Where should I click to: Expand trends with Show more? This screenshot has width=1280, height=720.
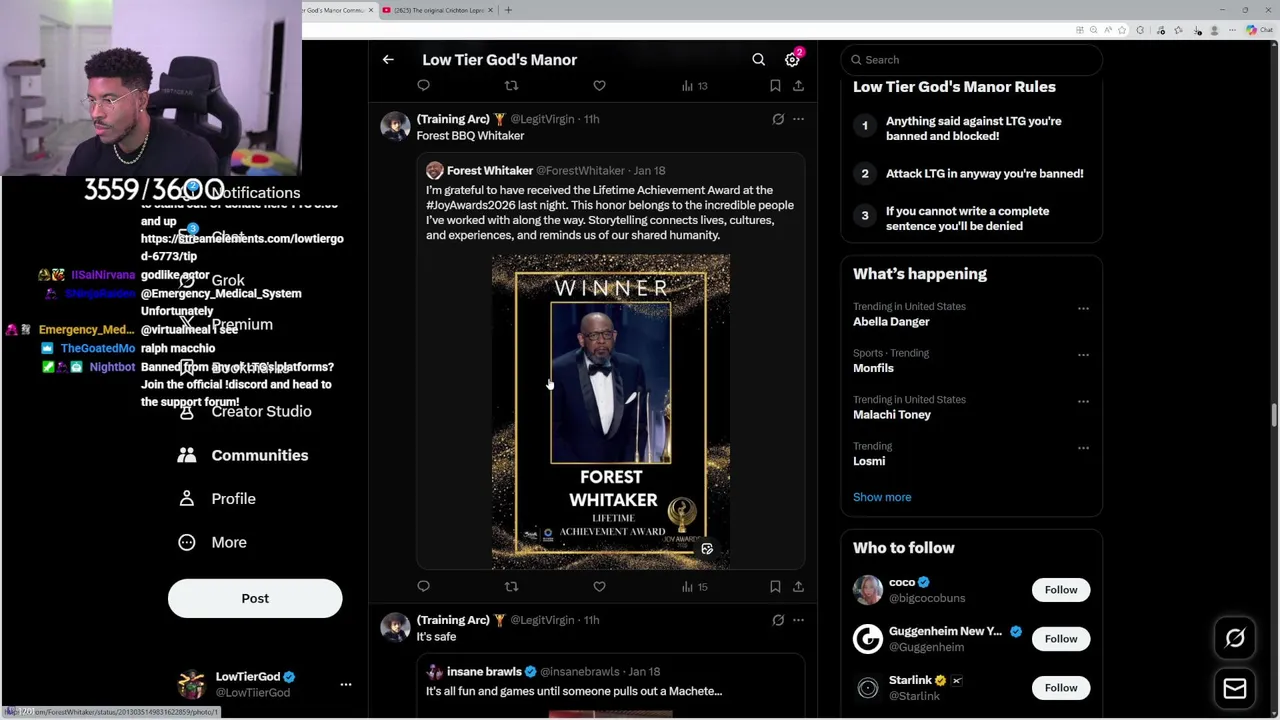[882, 497]
